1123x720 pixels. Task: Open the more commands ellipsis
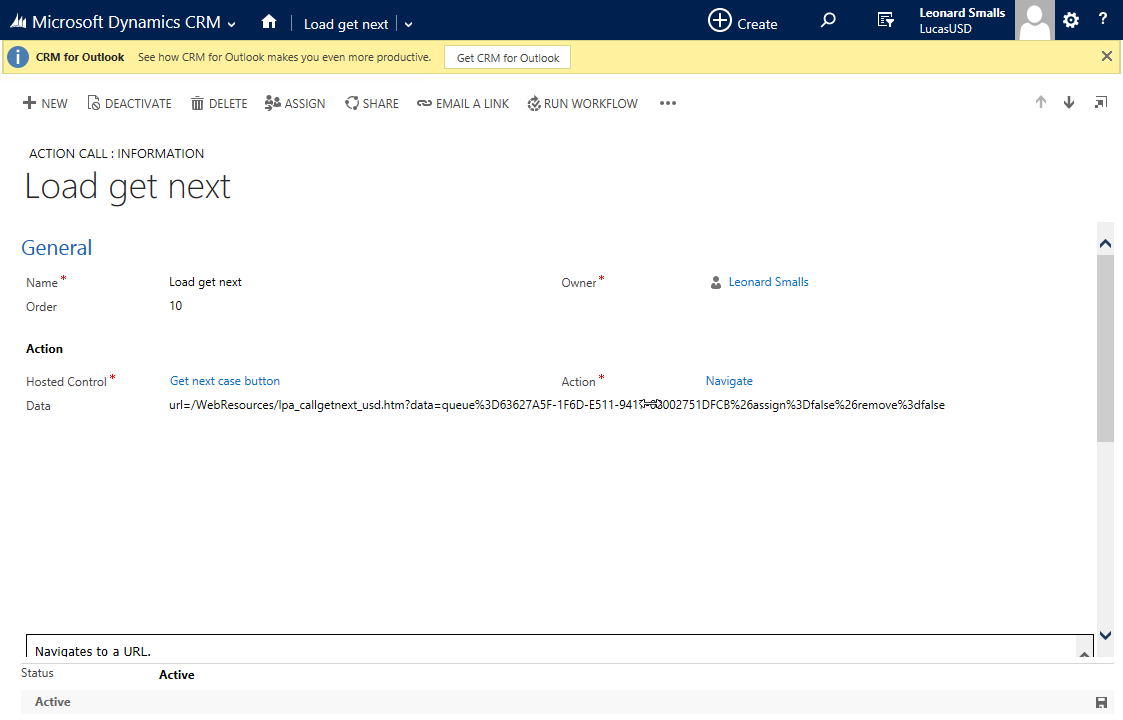667,103
